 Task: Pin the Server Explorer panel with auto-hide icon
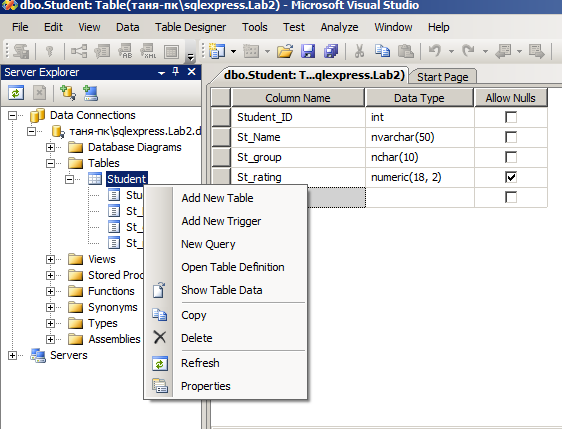(x=176, y=72)
